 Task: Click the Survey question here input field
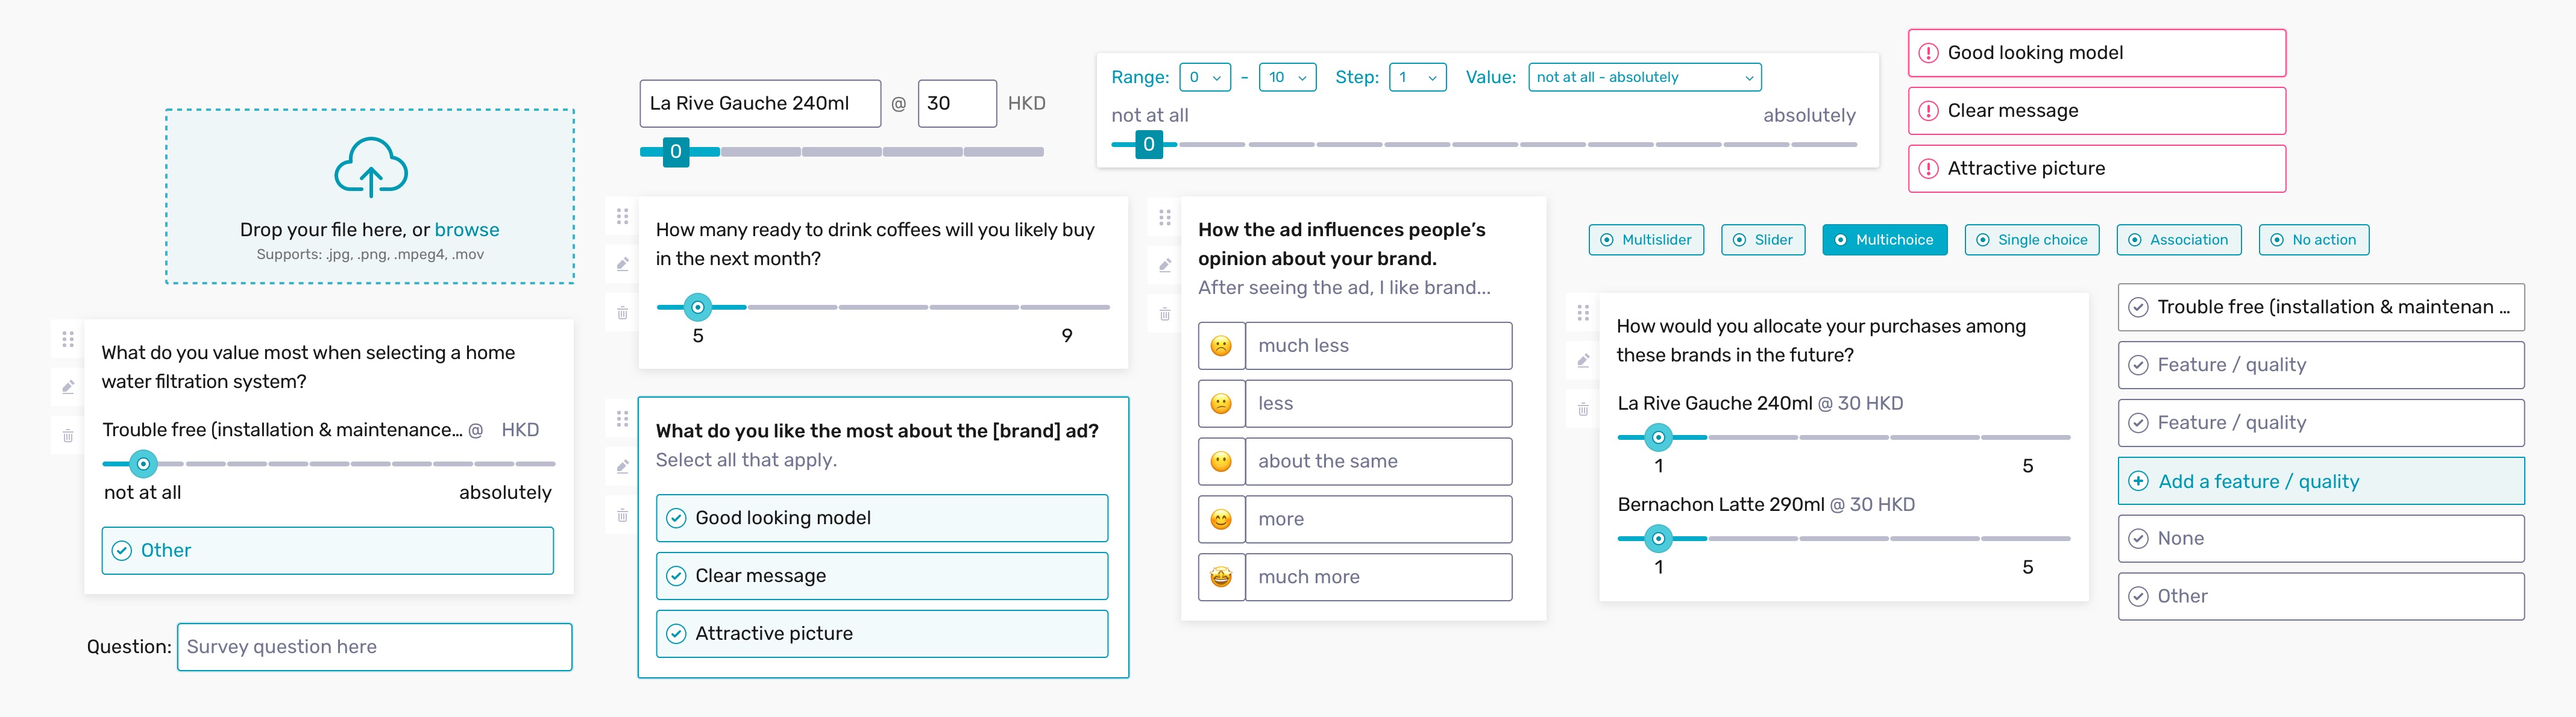click(x=374, y=647)
